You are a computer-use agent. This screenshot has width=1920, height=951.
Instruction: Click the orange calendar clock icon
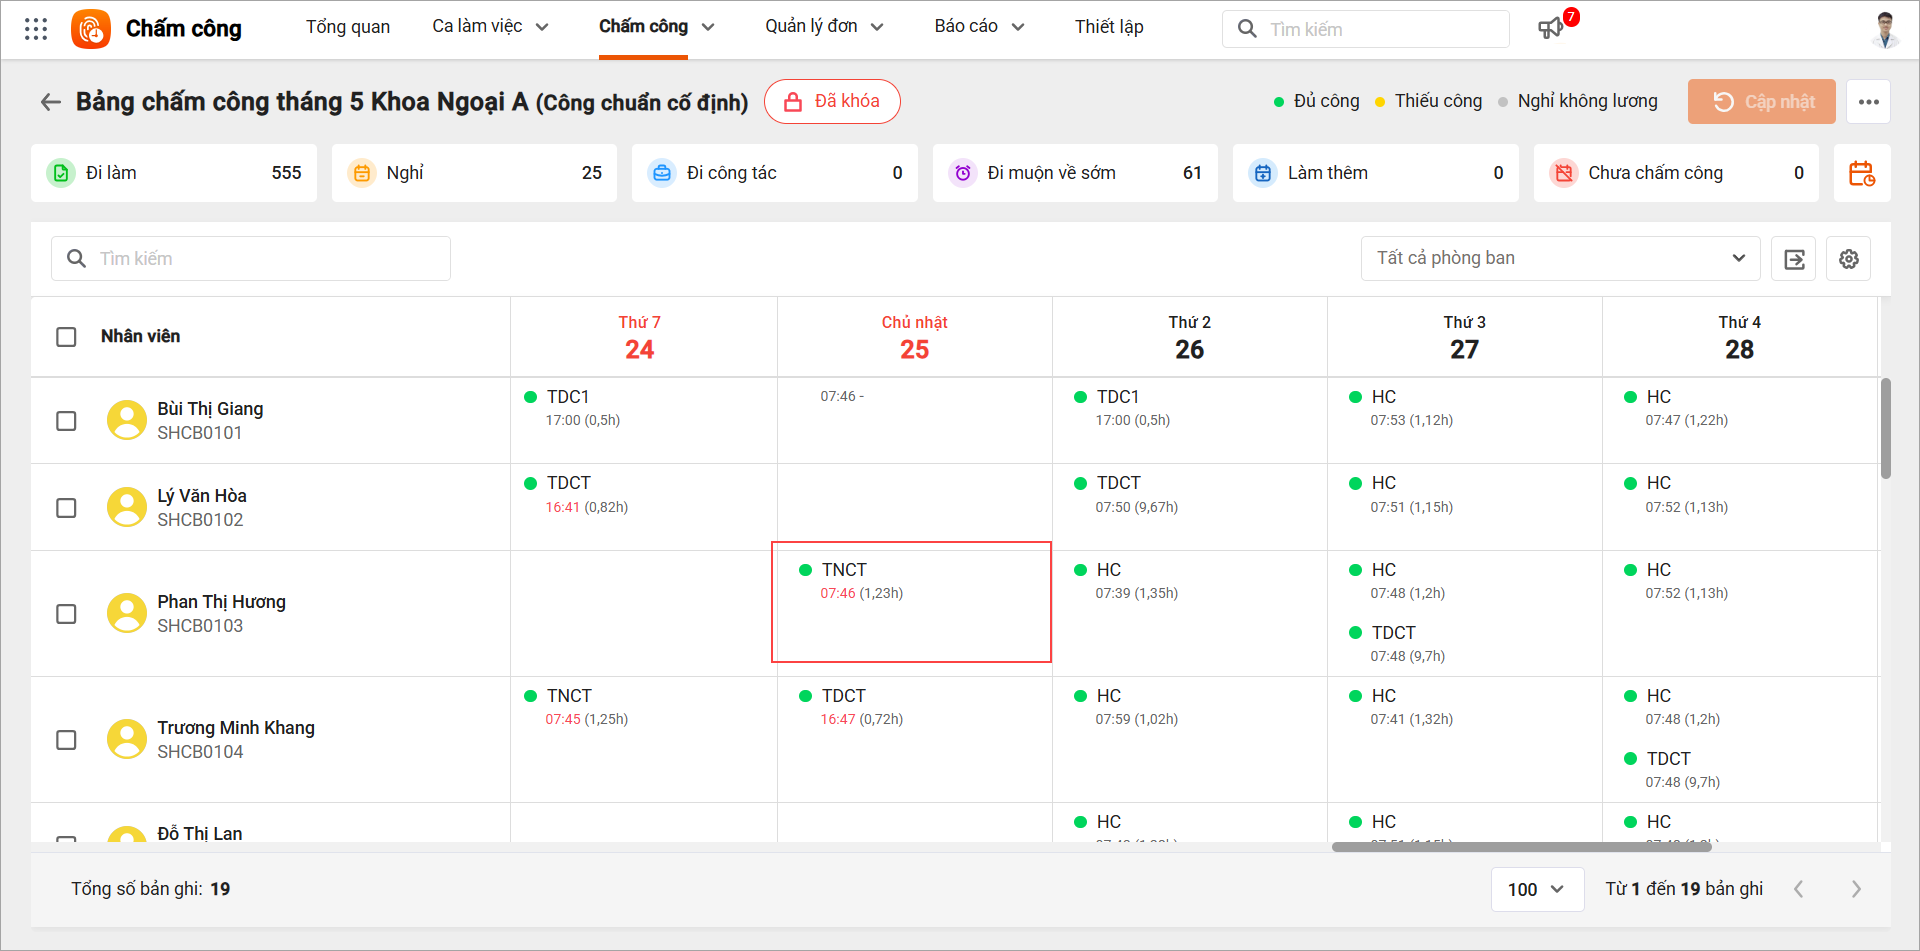pyautogui.click(x=1861, y=174)
